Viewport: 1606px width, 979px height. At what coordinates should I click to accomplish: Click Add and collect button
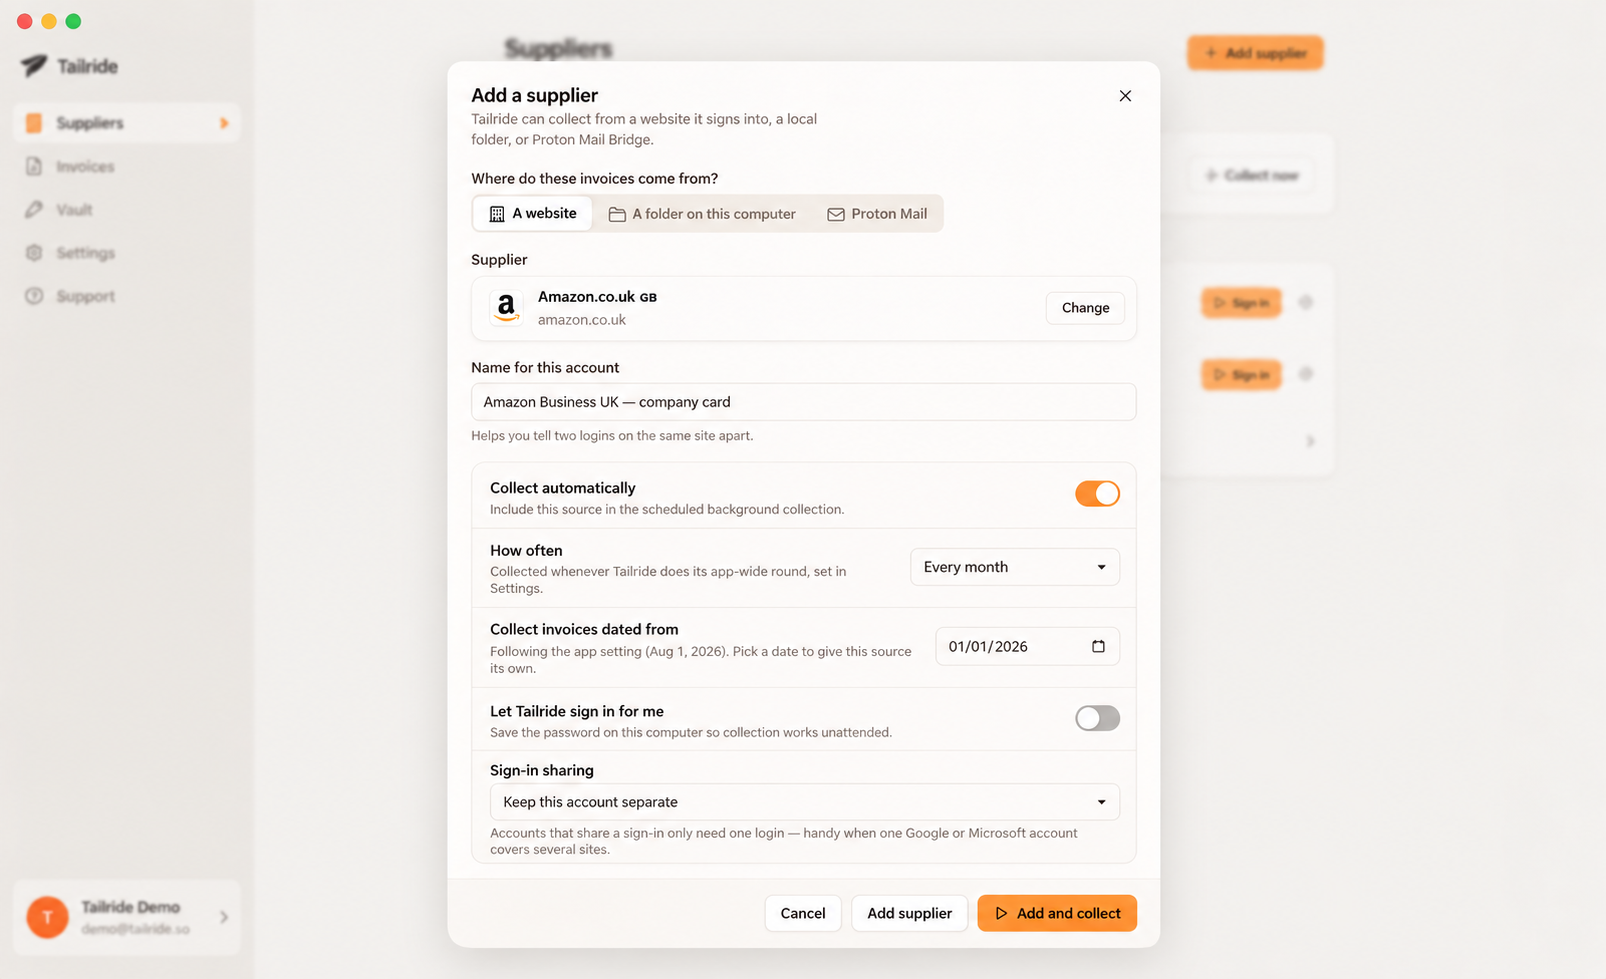coord(1056,913)
